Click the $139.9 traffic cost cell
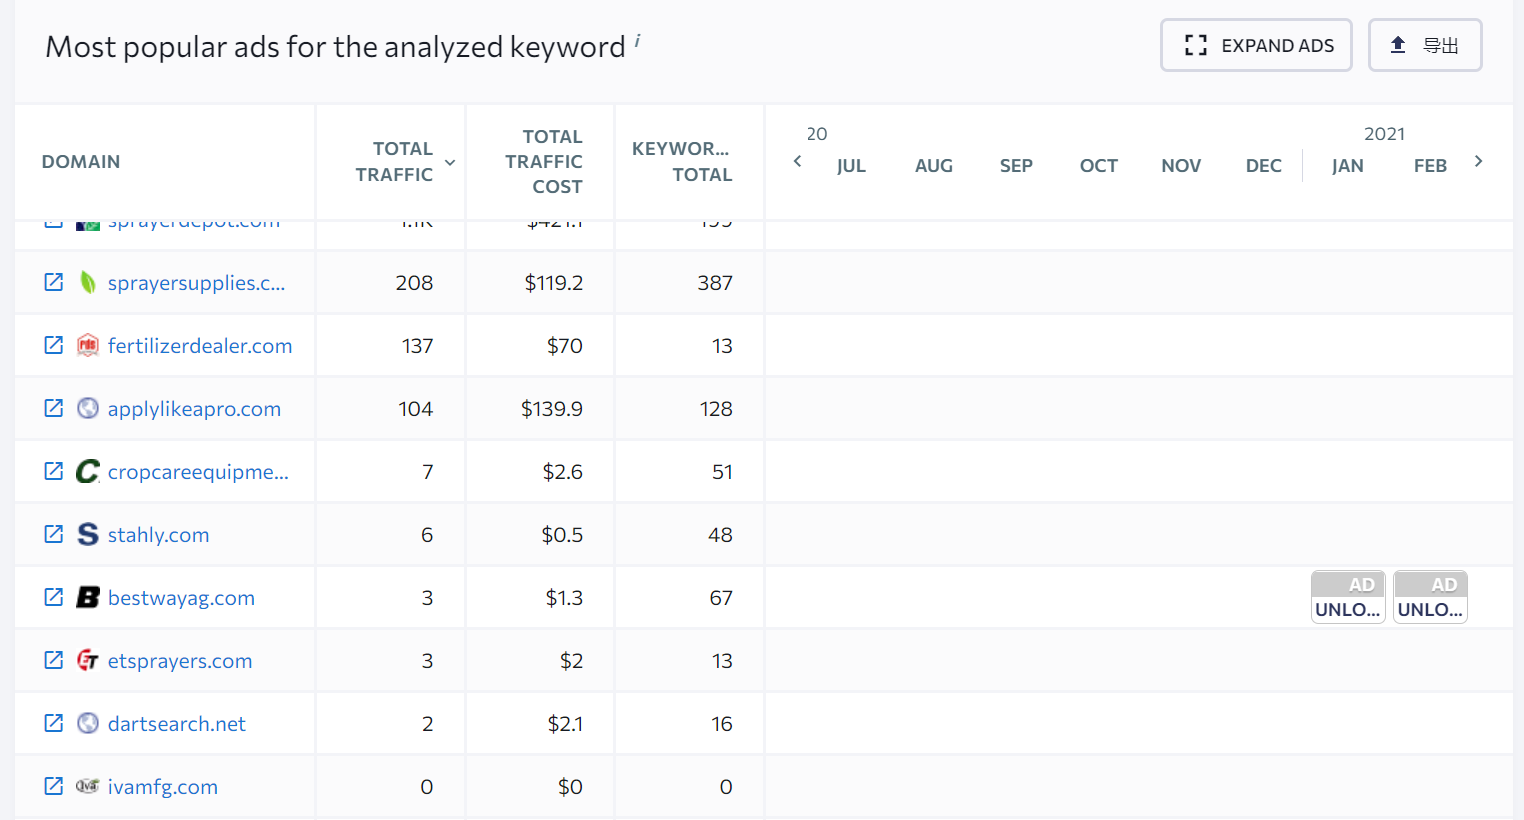Viewport: 1524px width, 820px height. 552,409
